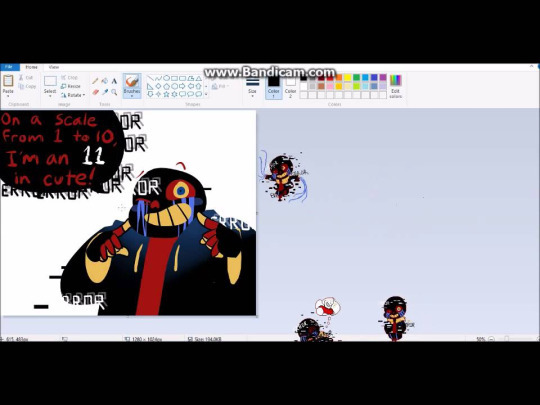The height and width of the screenshot is (405, 540).
Task: Choose the Right arrow shape
Action: [183, 86]
